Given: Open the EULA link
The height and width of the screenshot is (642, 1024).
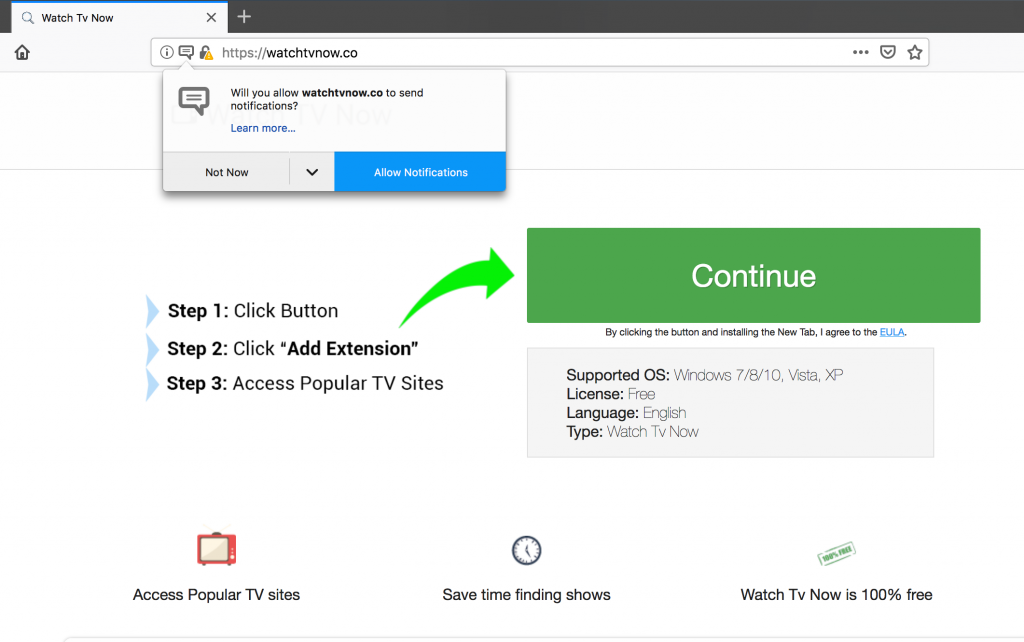Looking at the screenshot, I should (891, 332).
